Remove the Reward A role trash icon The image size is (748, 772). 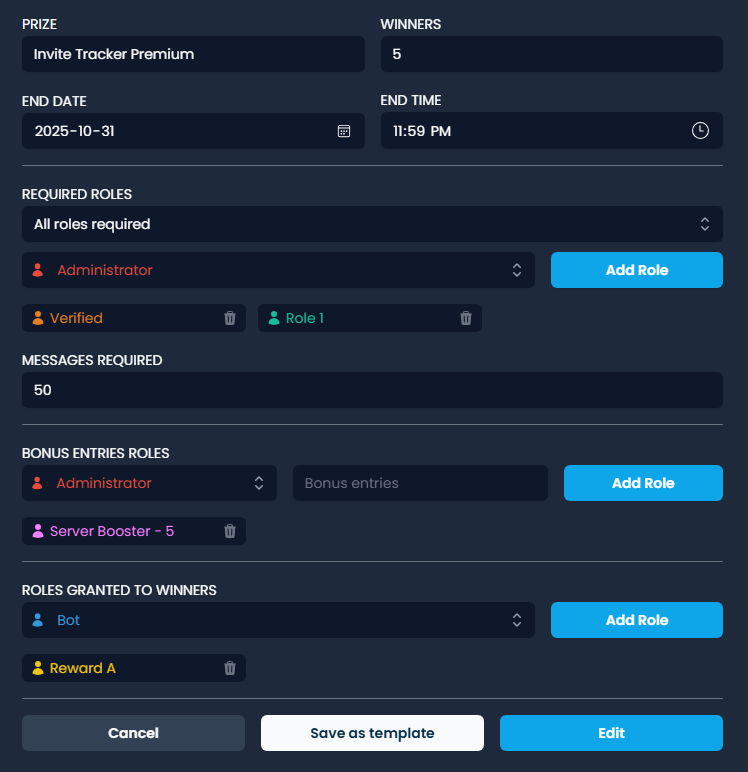230,668
